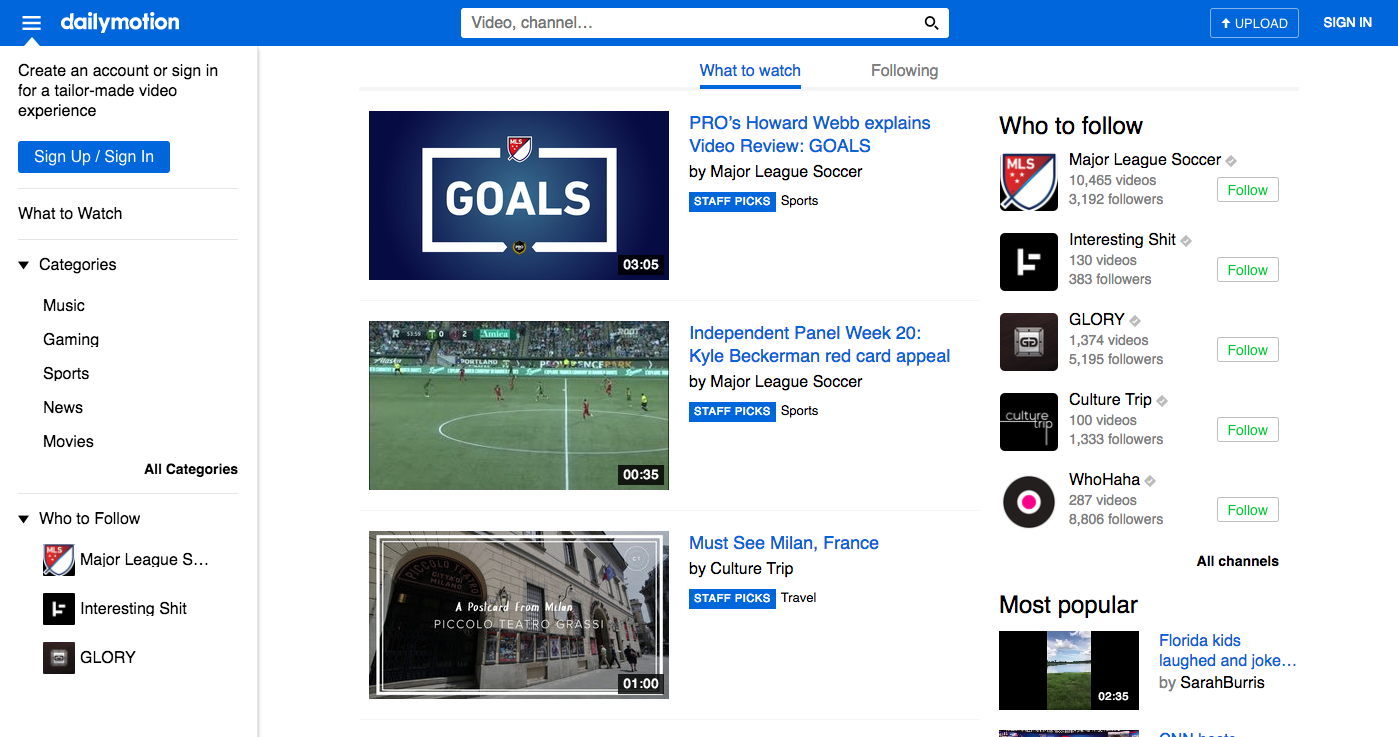
Task: Click the Culture Trip channel logo
Action: pos(1028,422)
